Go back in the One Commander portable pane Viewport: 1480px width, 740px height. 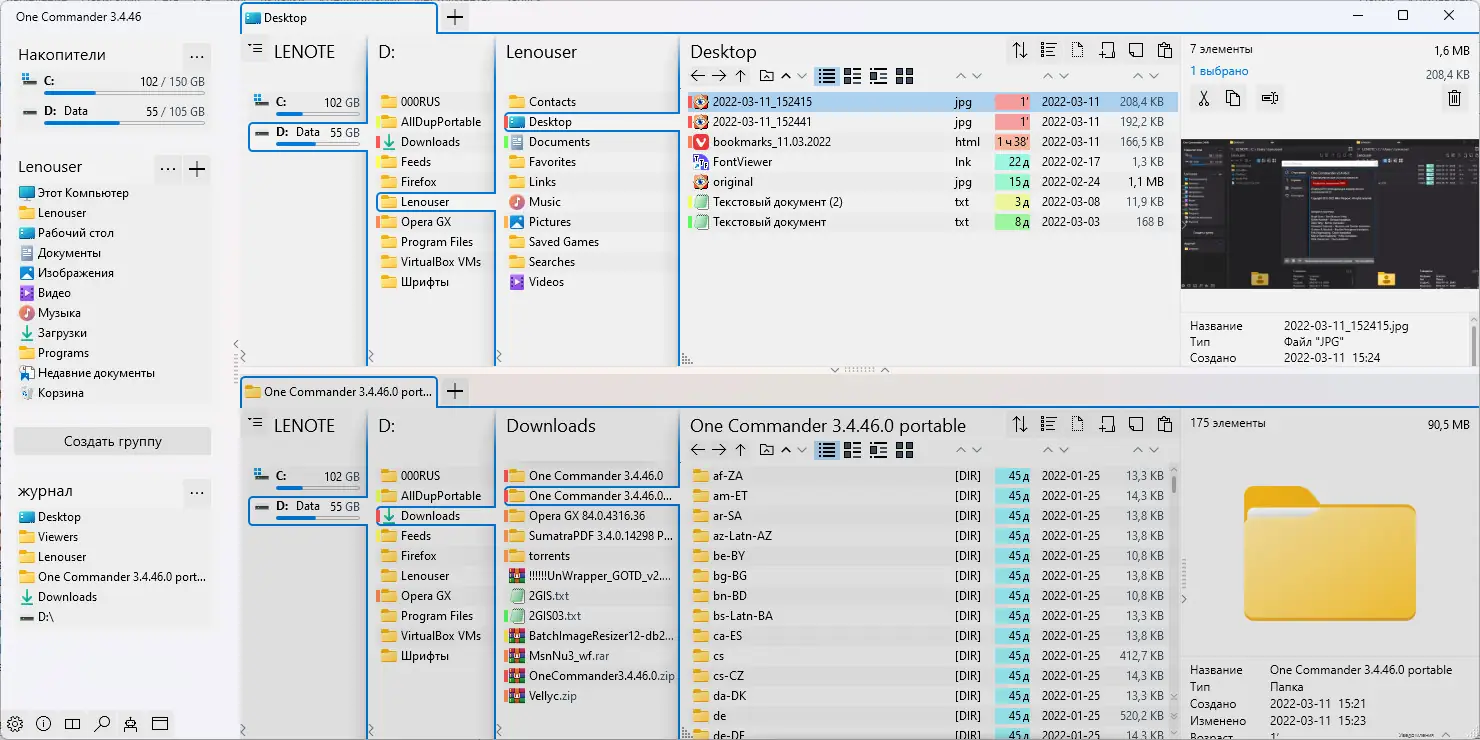click(698, 450)
